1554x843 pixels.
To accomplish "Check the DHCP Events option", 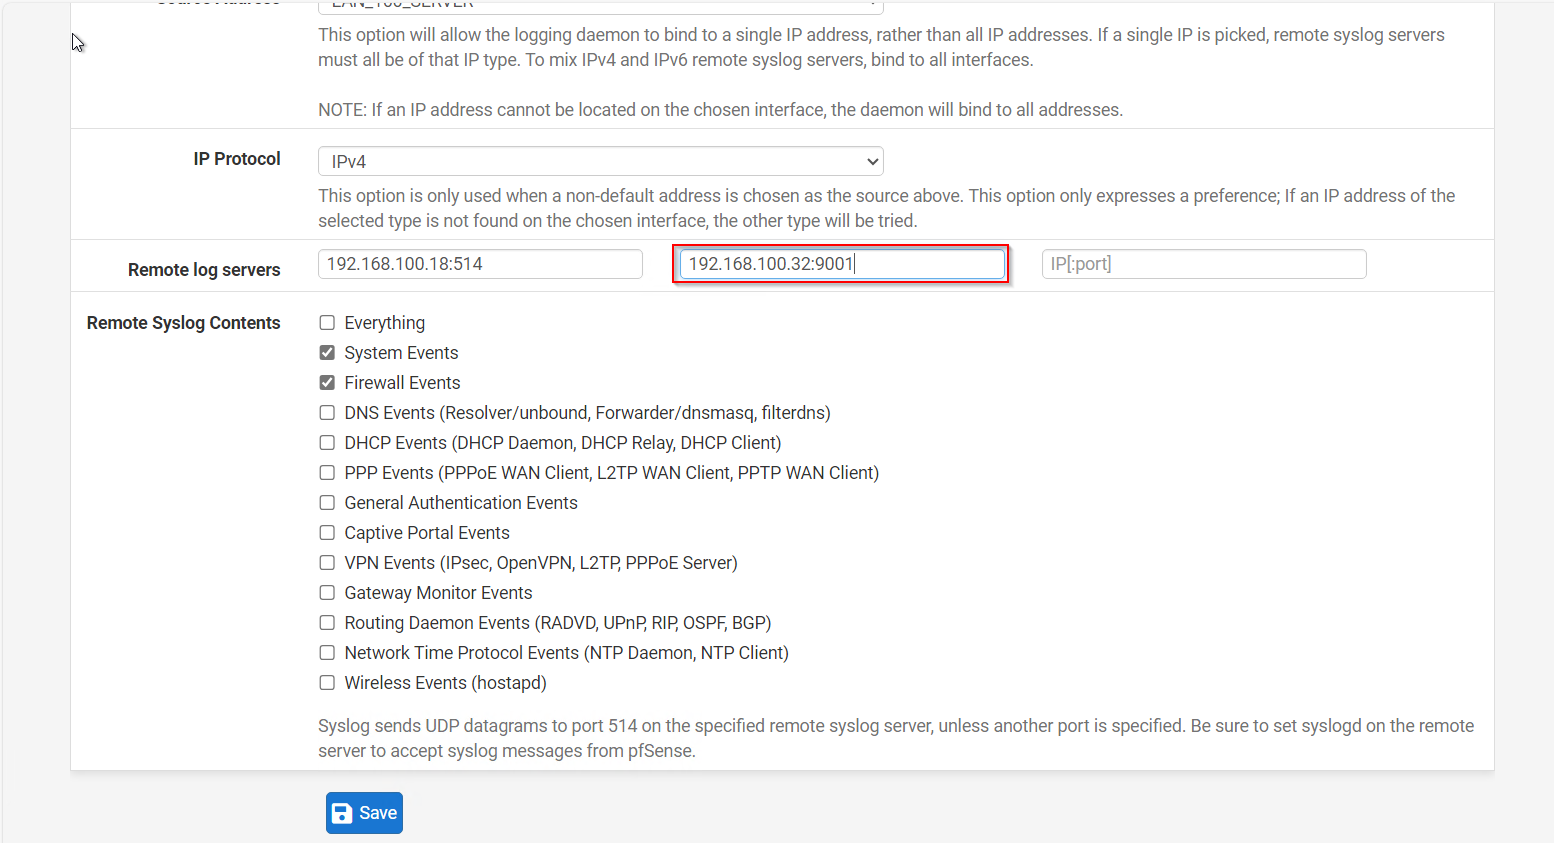I will tap(327, 443).
